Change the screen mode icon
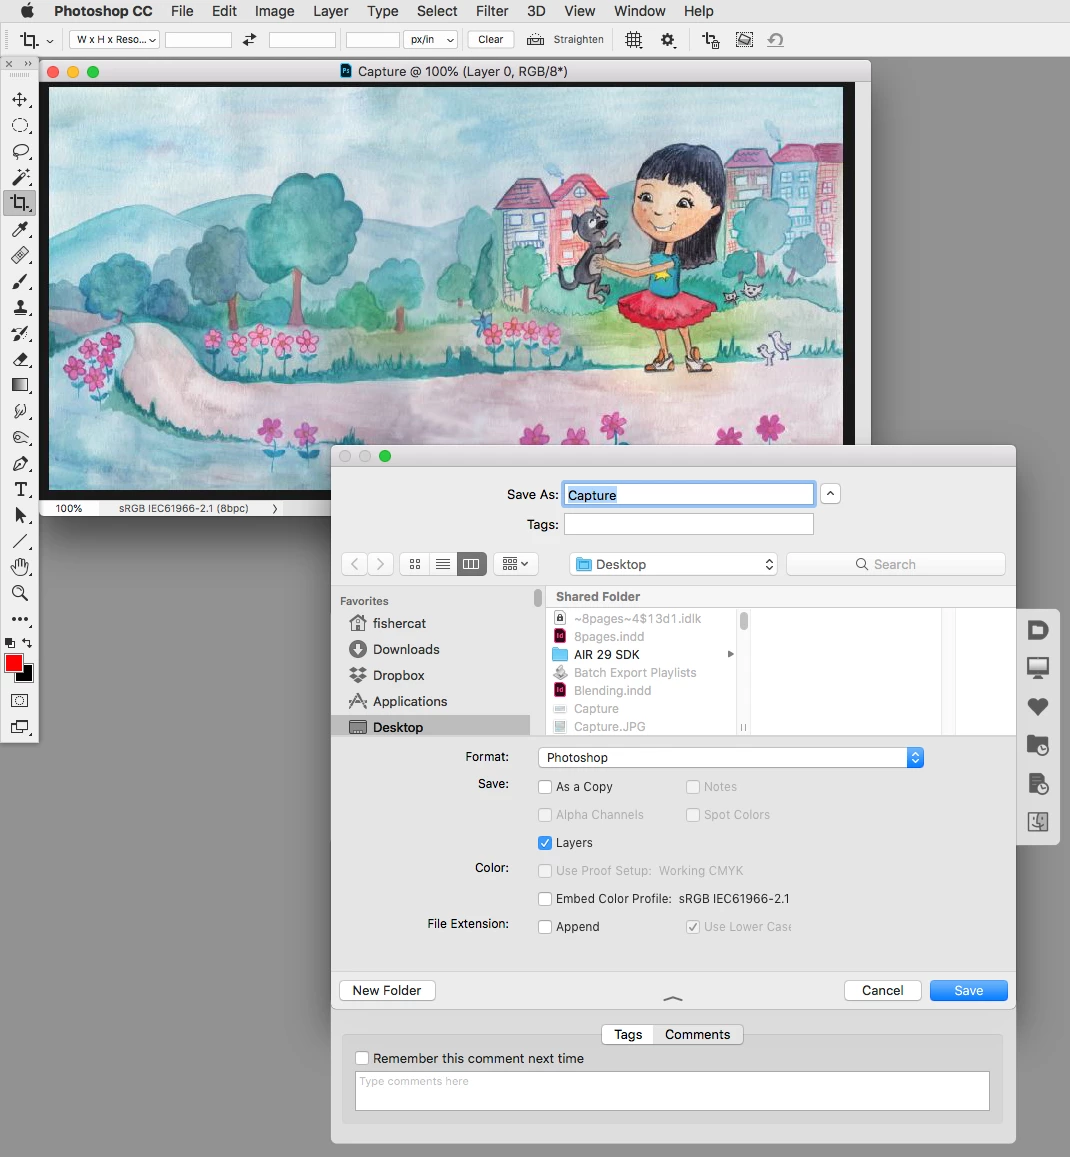 (19, 727)
